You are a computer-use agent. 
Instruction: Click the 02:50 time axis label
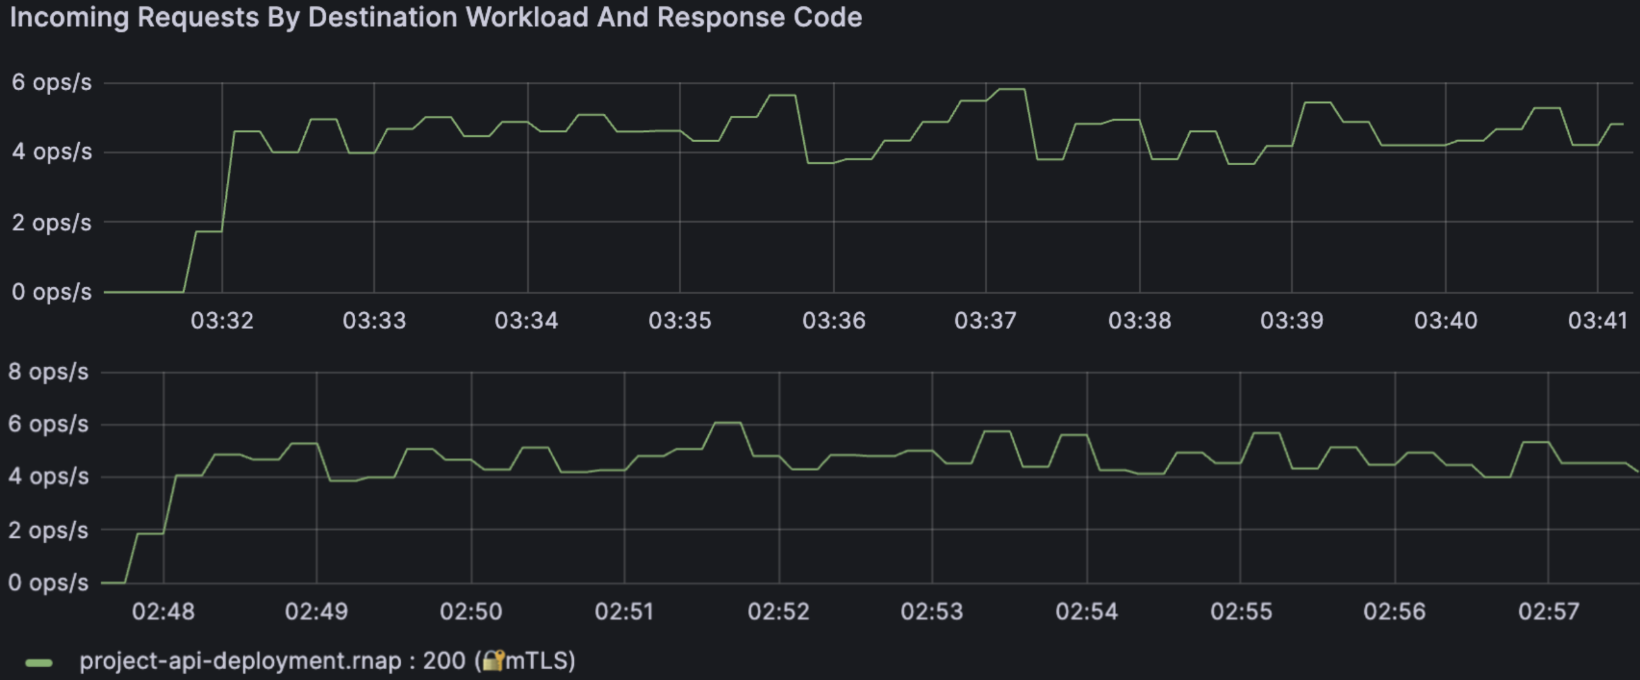pos(471,612)
